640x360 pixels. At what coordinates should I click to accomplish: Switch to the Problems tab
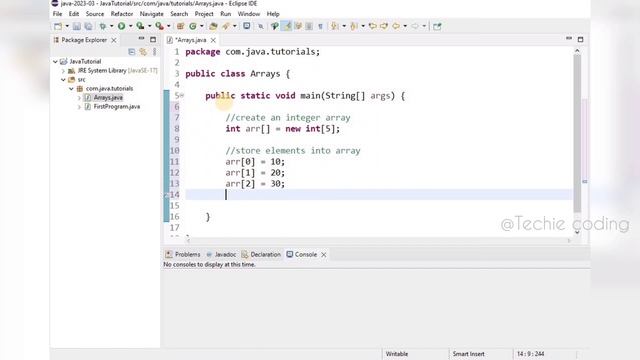point(183,254)
